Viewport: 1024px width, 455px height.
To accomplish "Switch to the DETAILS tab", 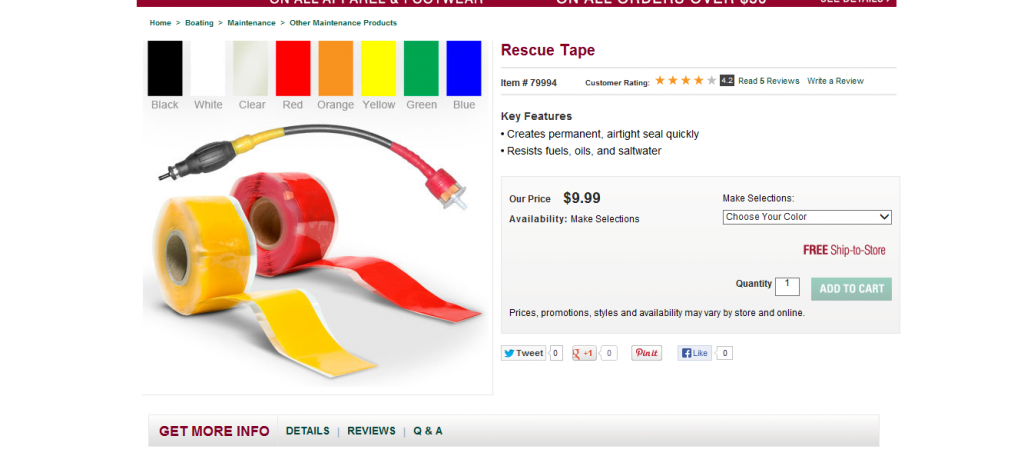I will (x=308, y=431).
